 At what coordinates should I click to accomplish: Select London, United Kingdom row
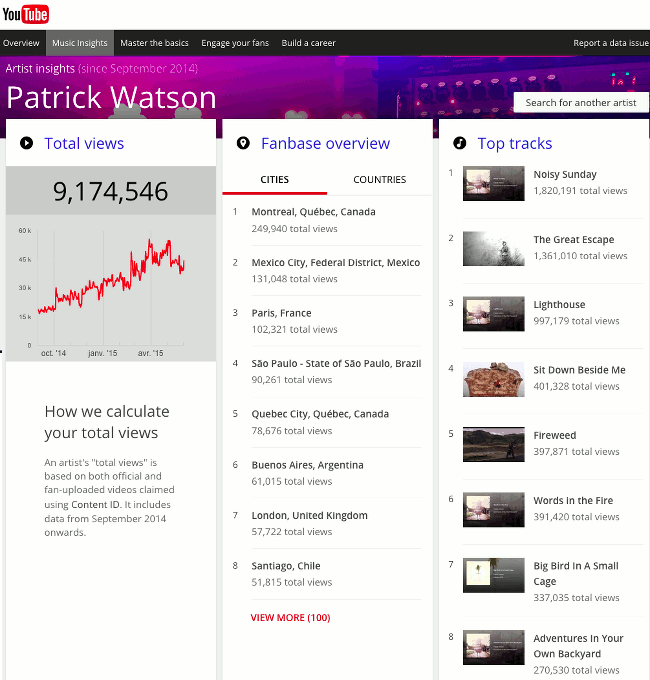point(327,523)
